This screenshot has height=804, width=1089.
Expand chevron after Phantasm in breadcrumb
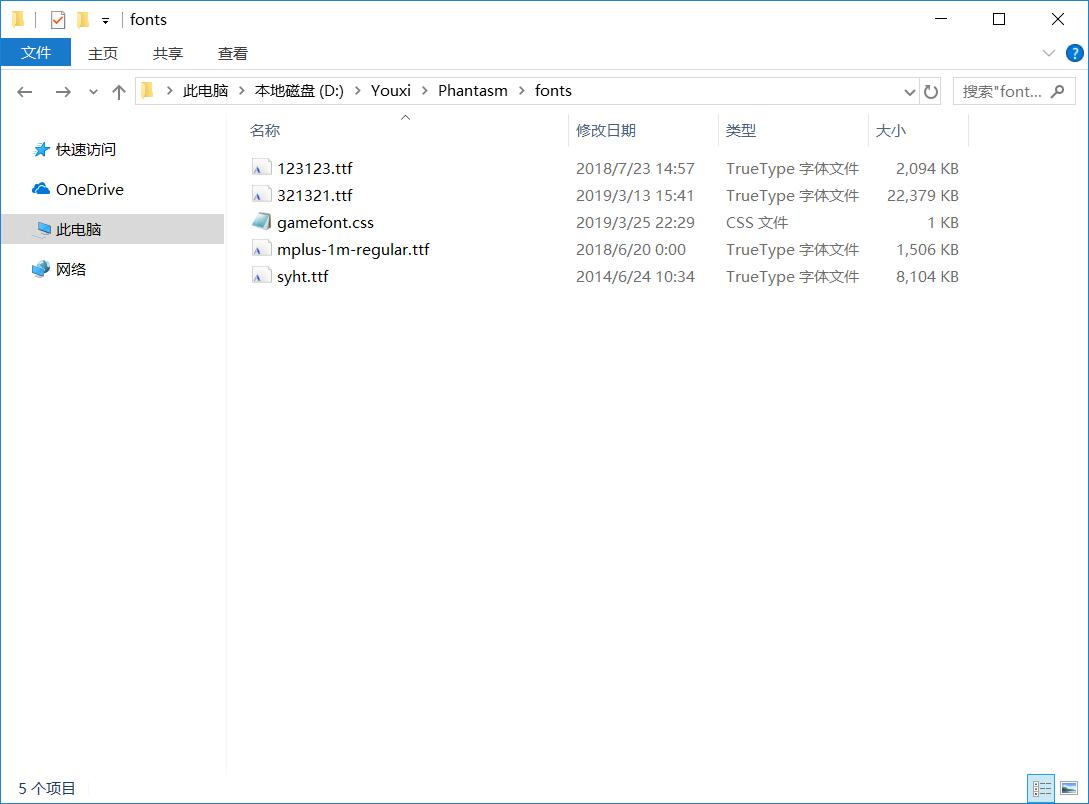coord(522,91)
